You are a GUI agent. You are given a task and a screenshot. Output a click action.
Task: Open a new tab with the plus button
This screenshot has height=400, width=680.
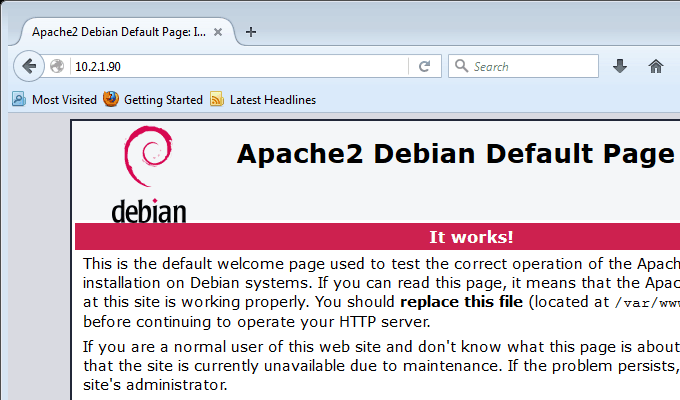click(x=251, y=32)
